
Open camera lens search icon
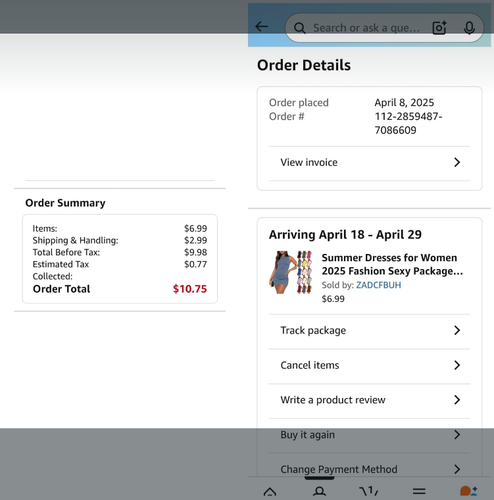pos(439,28)
